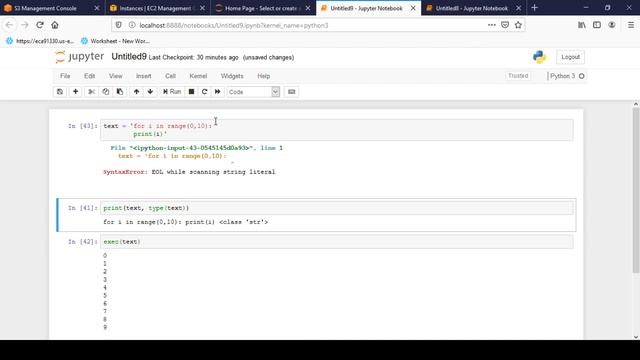The image size is (640, 360).
Task: Bookmark this page with star icon
Action: click(x=518, y=25)
